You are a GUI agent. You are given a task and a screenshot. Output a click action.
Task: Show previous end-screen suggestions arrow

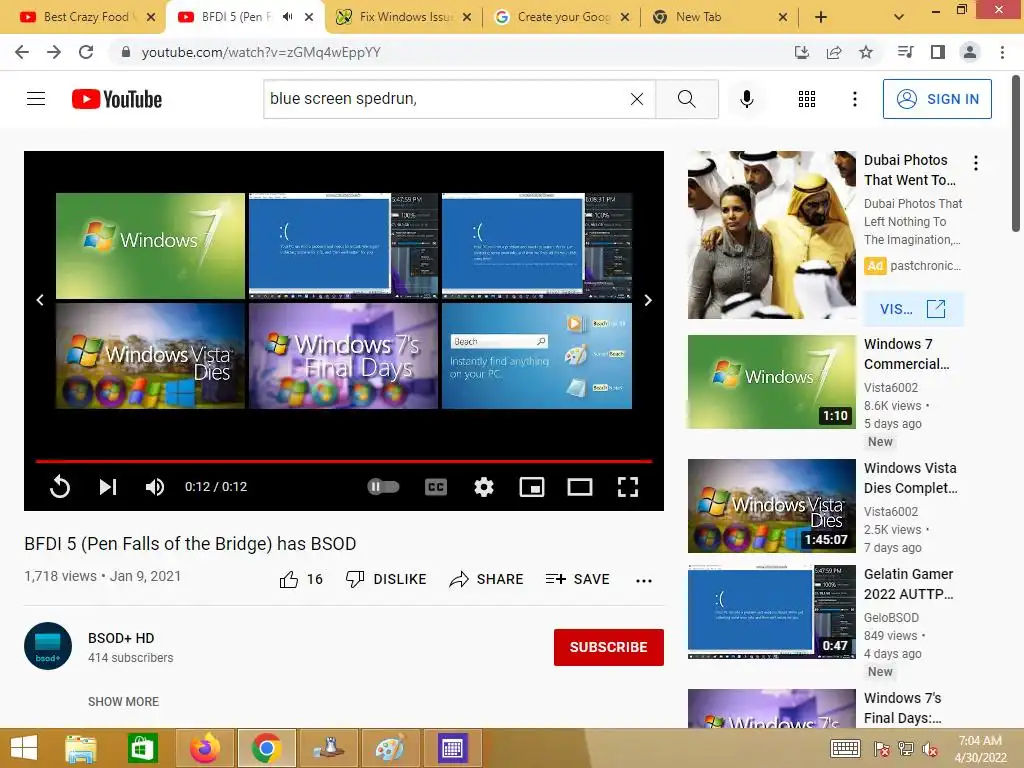coord(40,300)
